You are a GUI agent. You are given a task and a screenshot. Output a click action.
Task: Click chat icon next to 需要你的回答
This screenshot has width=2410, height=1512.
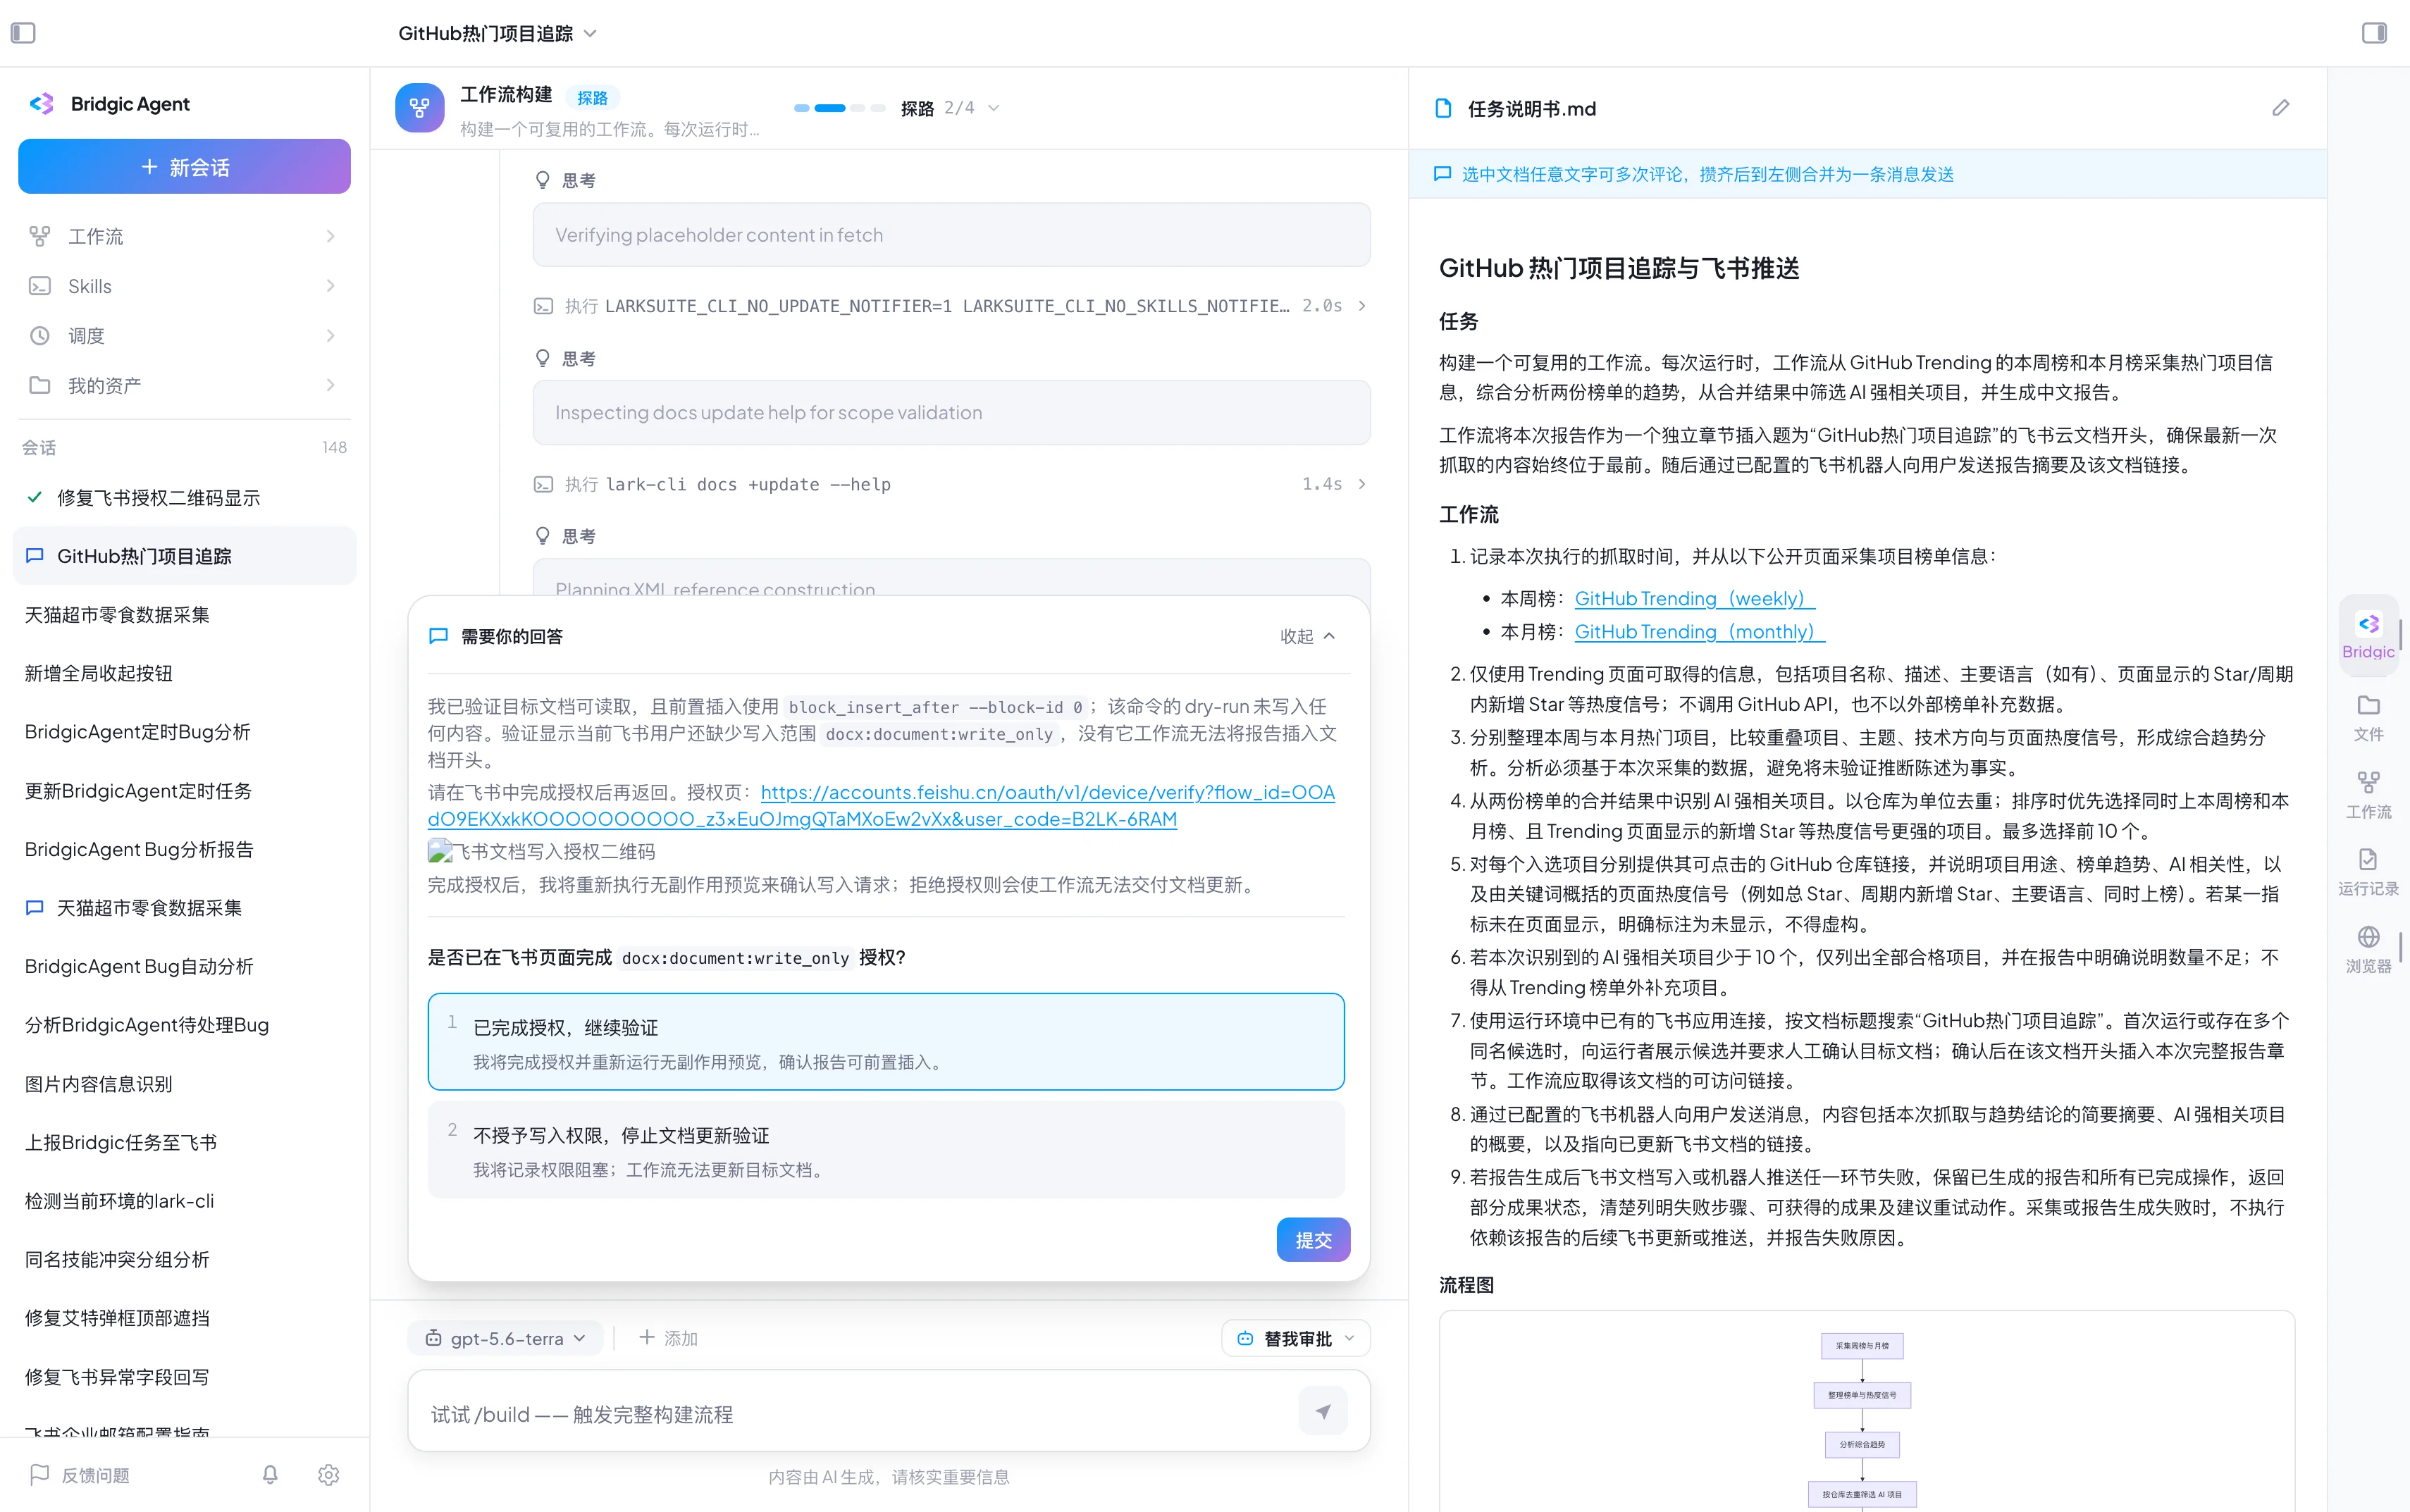pos(438,636)
